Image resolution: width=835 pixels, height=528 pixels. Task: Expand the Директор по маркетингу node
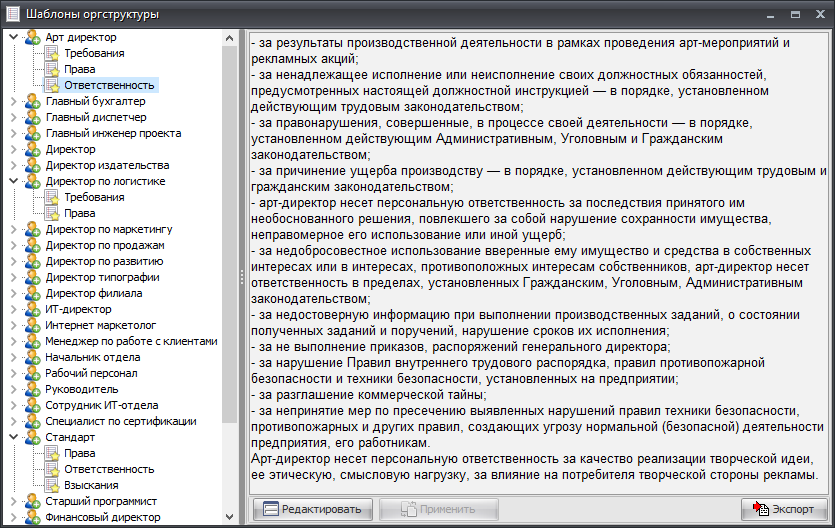[13, 229]
